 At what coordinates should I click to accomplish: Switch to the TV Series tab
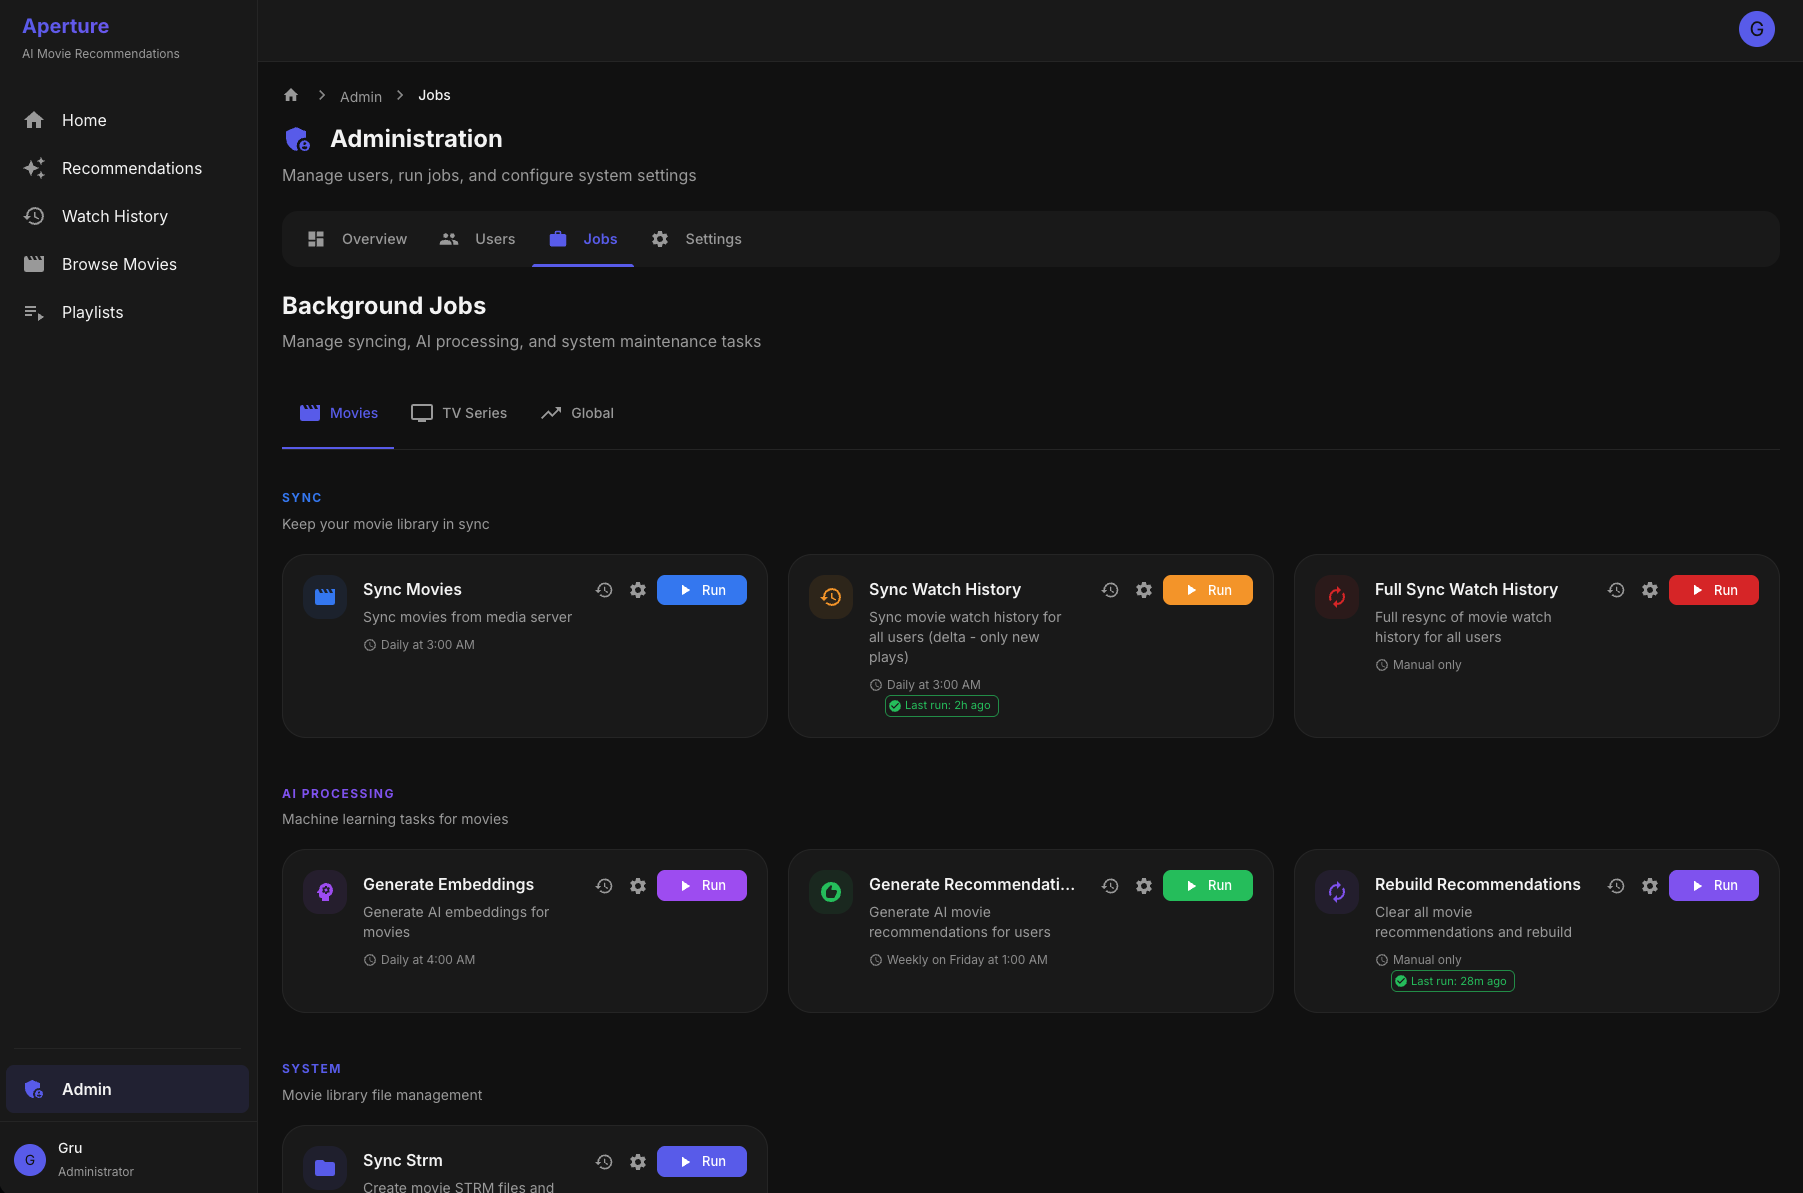pyautogui.click(x=459, y=413)
